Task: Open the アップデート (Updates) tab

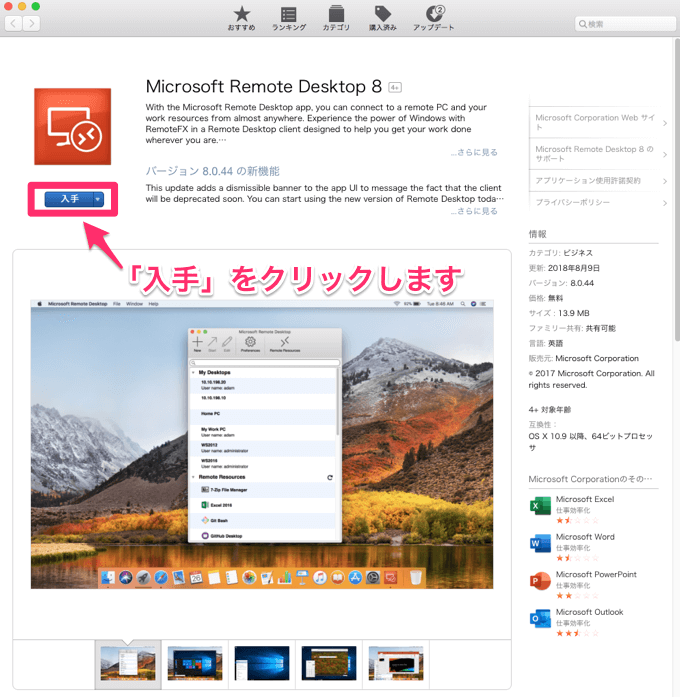Action: 434,18
